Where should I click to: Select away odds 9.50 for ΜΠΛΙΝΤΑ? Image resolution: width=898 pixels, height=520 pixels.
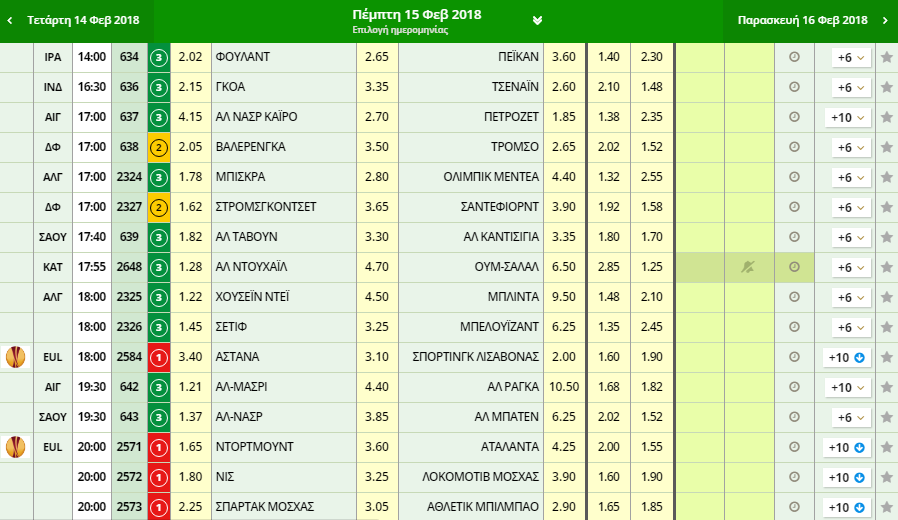tap(564, 298)
